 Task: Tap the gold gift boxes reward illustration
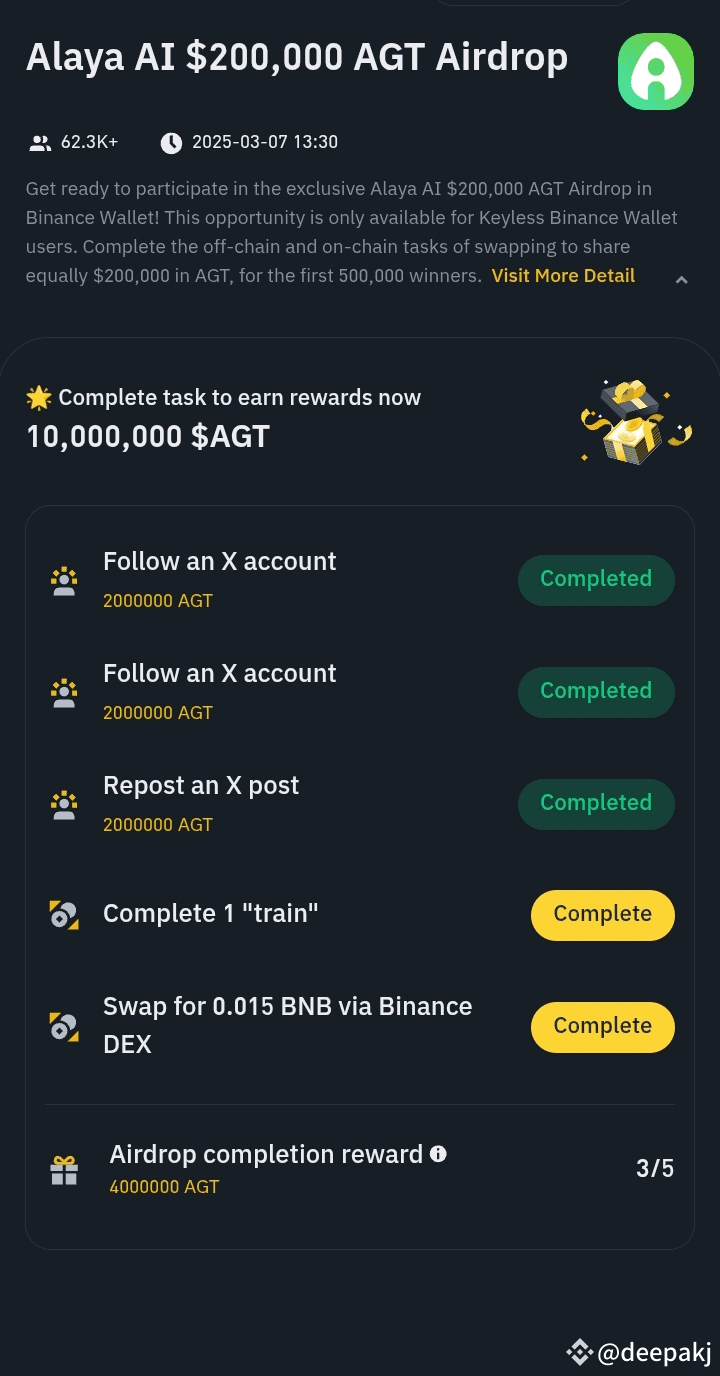[636, 422]
